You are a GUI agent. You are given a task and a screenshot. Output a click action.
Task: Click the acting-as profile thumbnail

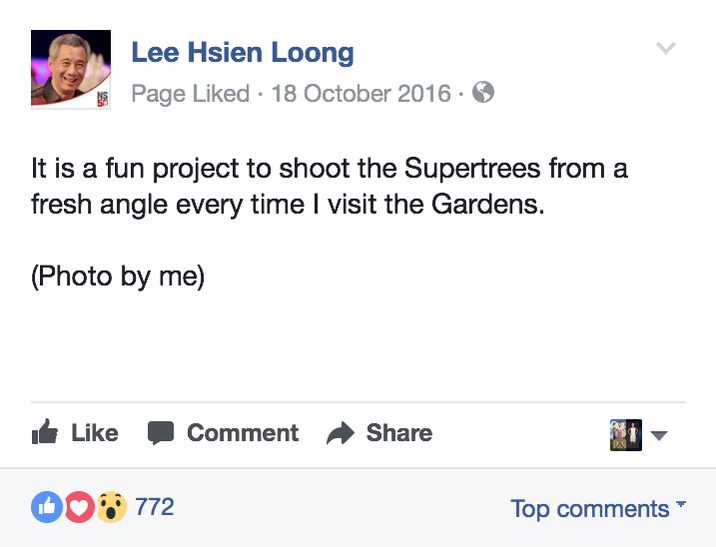tap(626, 435)
